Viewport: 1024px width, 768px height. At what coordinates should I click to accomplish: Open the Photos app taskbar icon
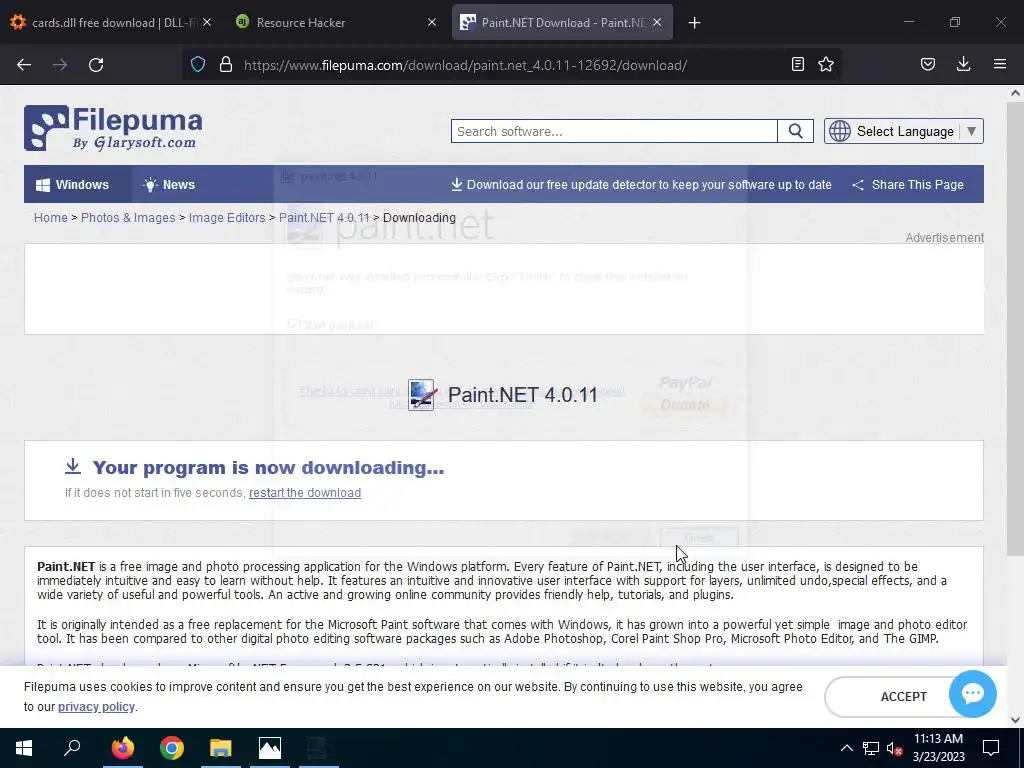270,748
